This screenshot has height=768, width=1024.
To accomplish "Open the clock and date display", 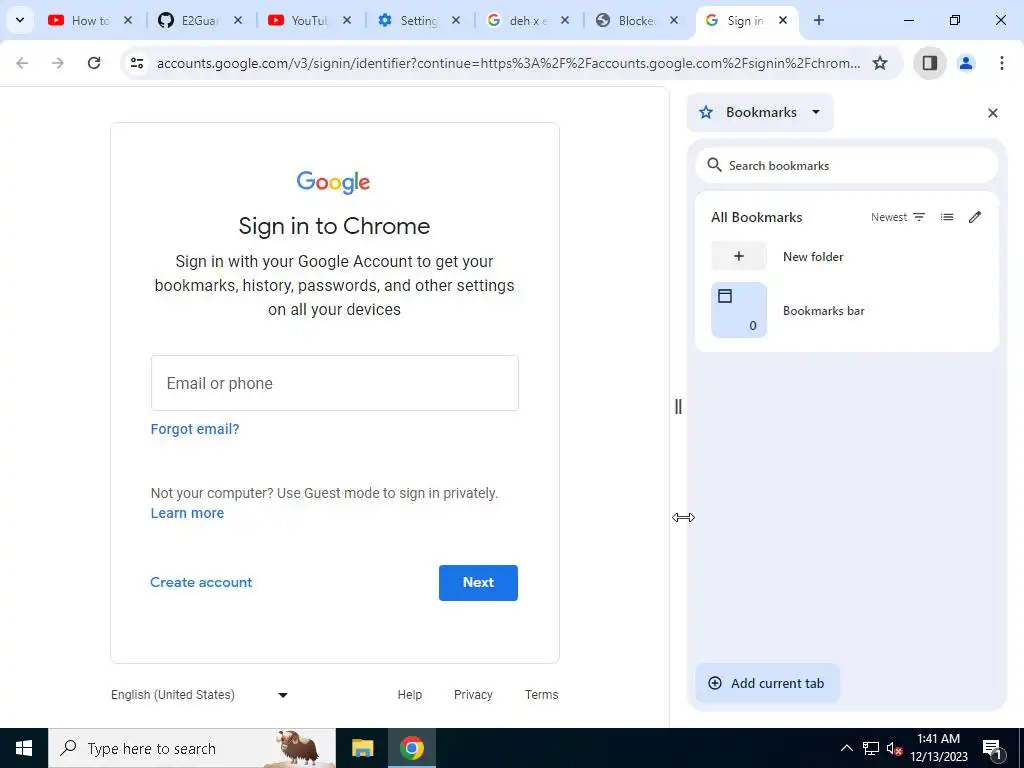I will [938, 748].
